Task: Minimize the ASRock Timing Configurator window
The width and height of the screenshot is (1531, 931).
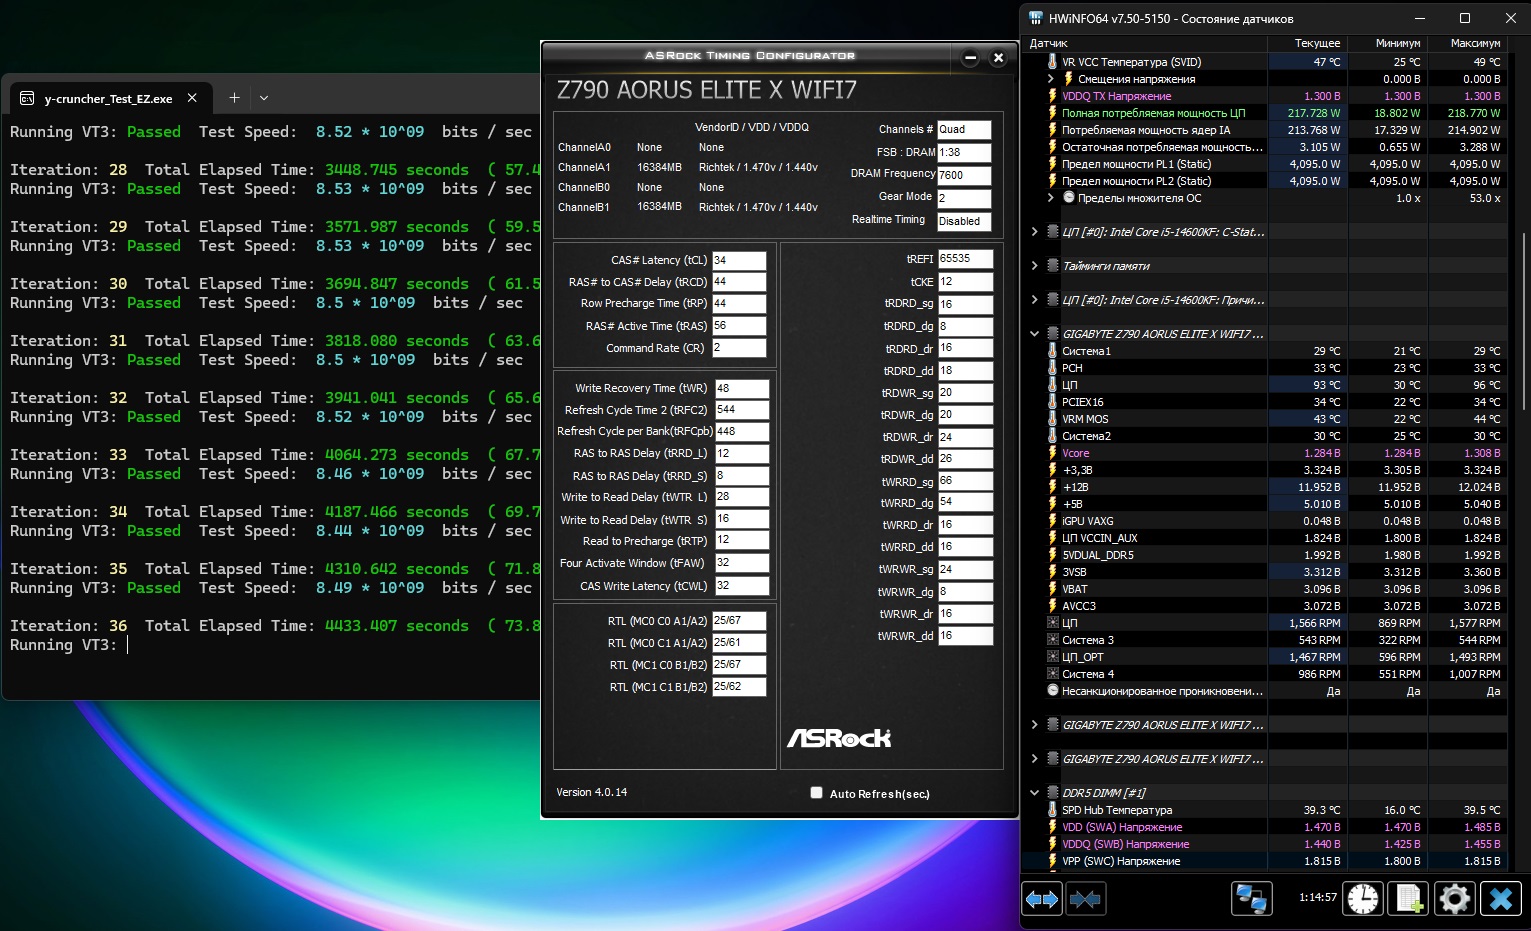Action: coord(970,57)
